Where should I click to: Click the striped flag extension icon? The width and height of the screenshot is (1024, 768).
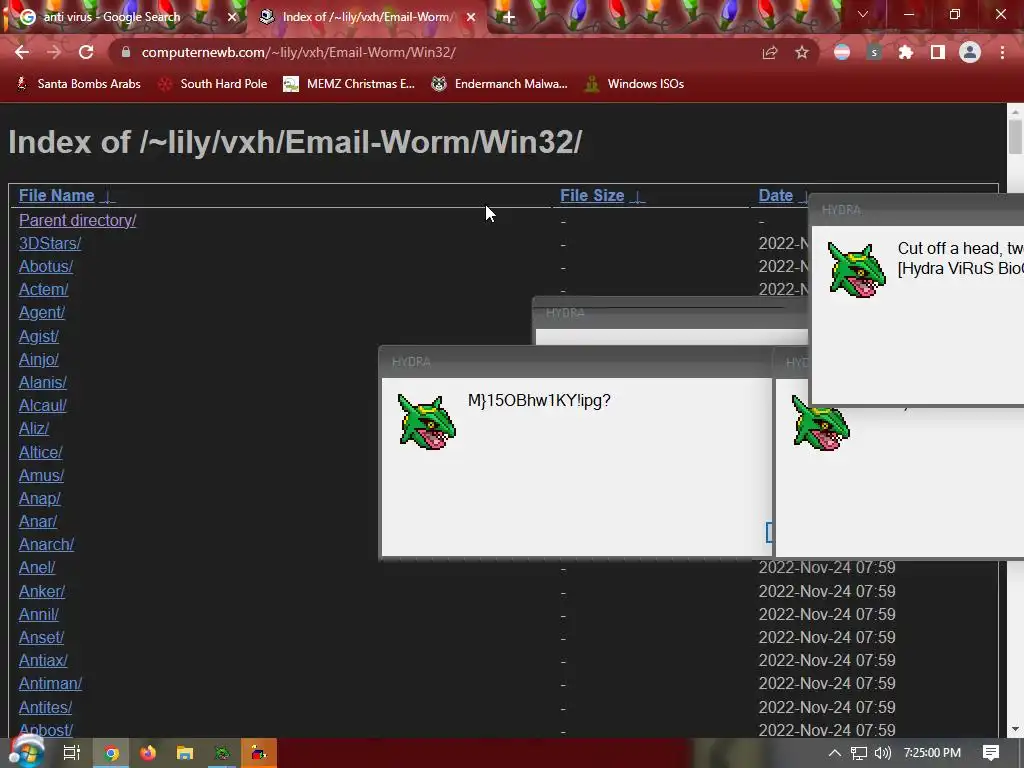click(x=842, y=52)
